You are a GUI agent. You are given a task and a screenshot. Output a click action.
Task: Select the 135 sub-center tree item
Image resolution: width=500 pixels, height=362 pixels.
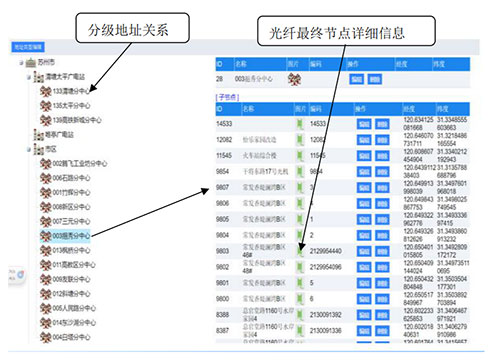(x=71, y=106)
